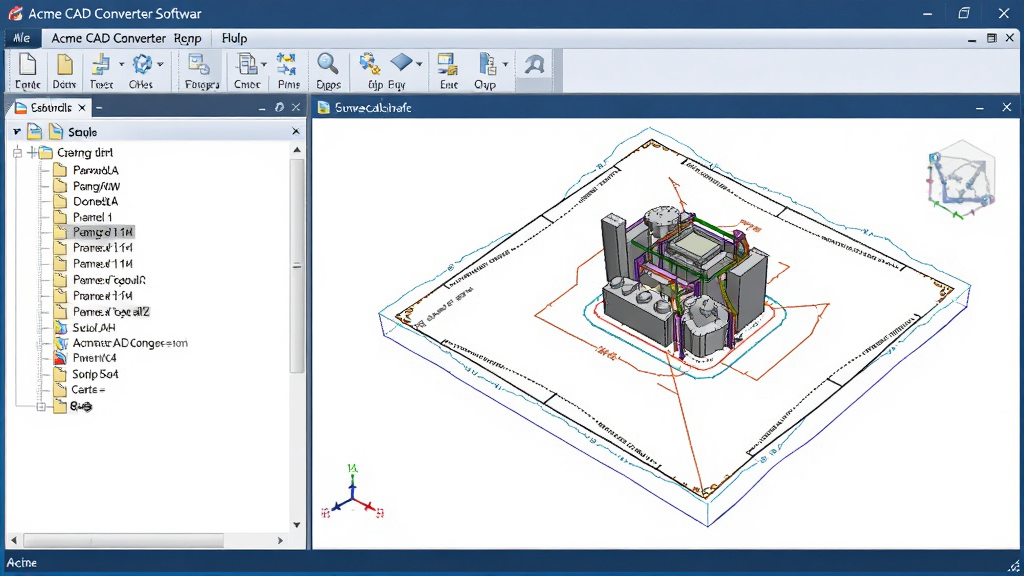Open the Acme CAD Converter menu

point(108,39)
